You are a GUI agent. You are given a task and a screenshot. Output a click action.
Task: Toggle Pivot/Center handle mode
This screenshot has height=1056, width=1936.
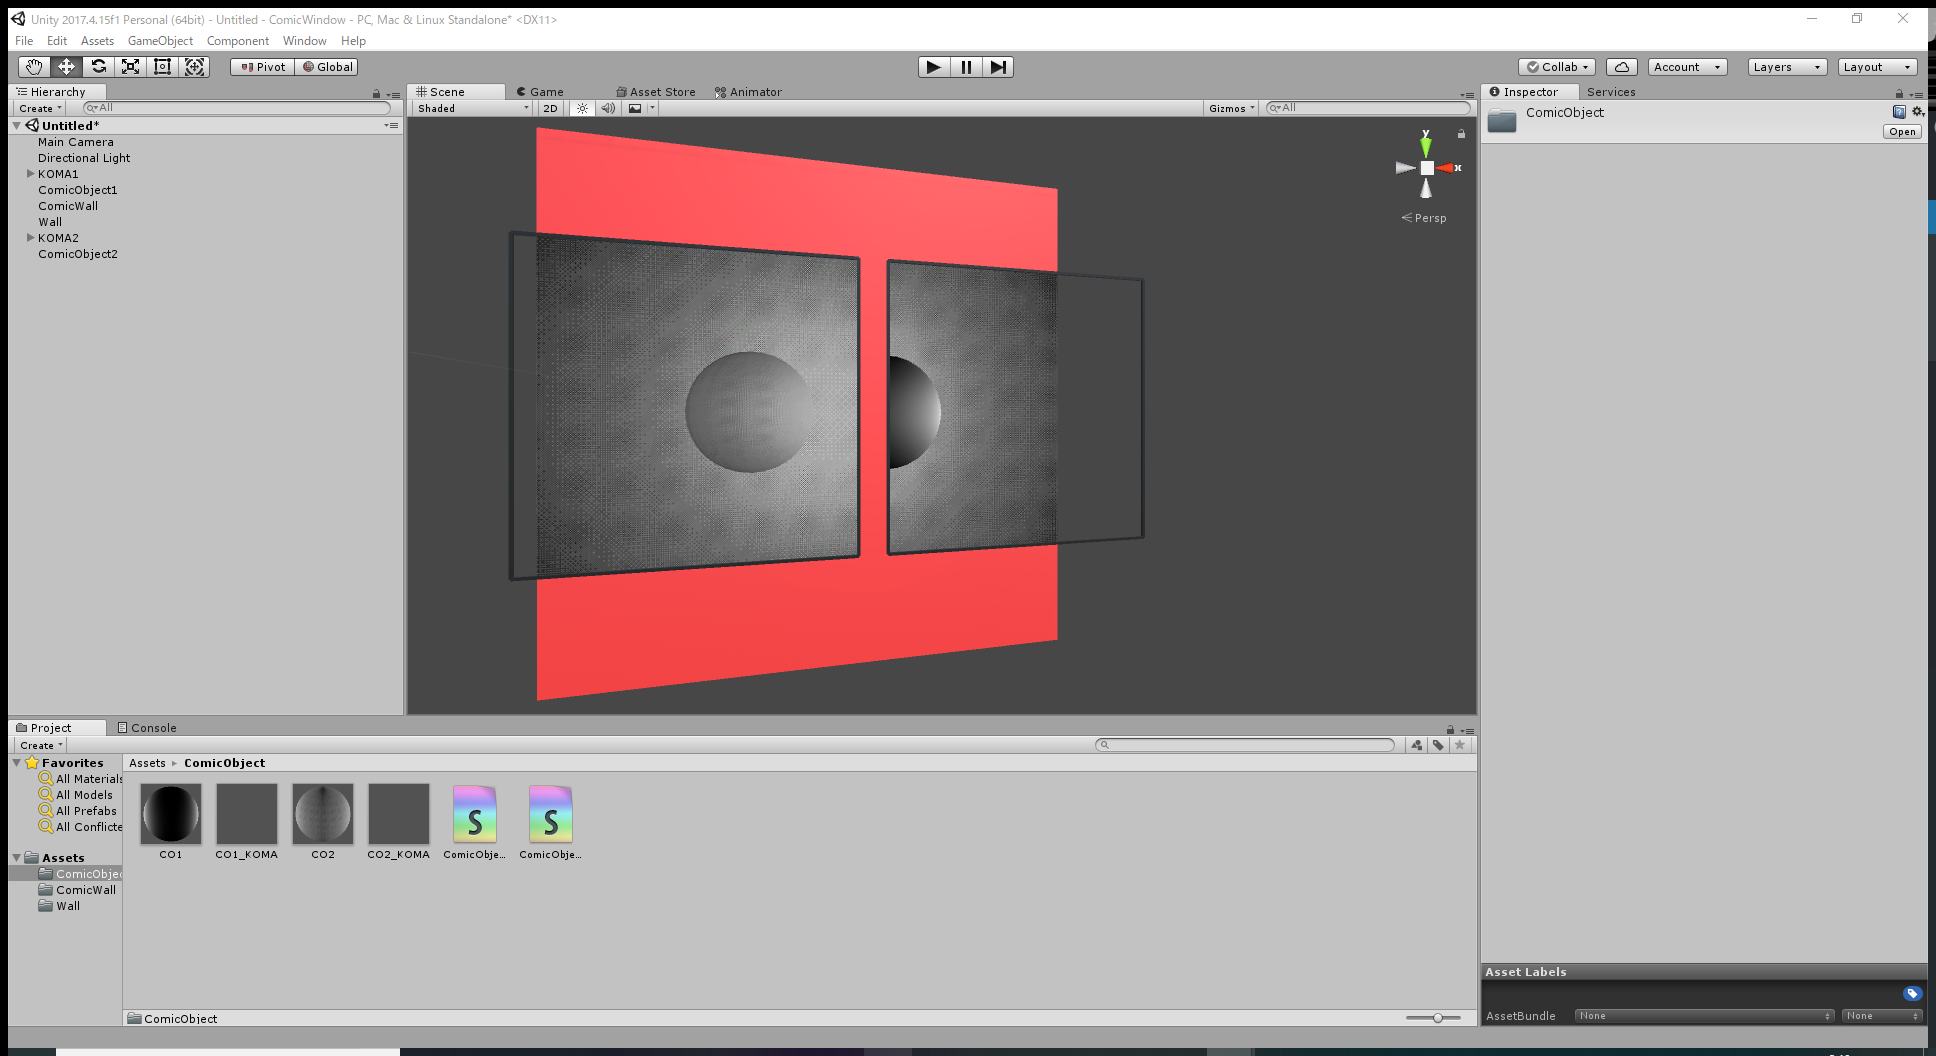(x=263, y=67)
